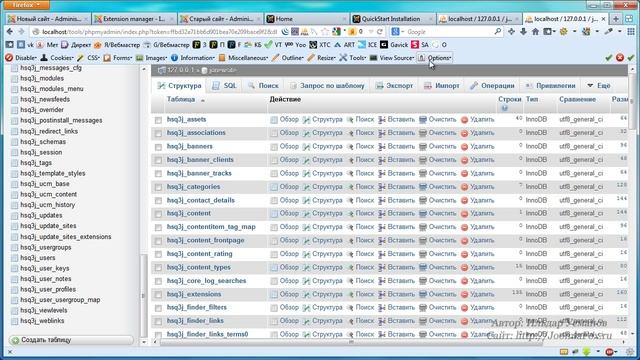Screen dimensions: 640x360
Task: Click the search magnifier in the Google box
Action: tap(497, 31)
